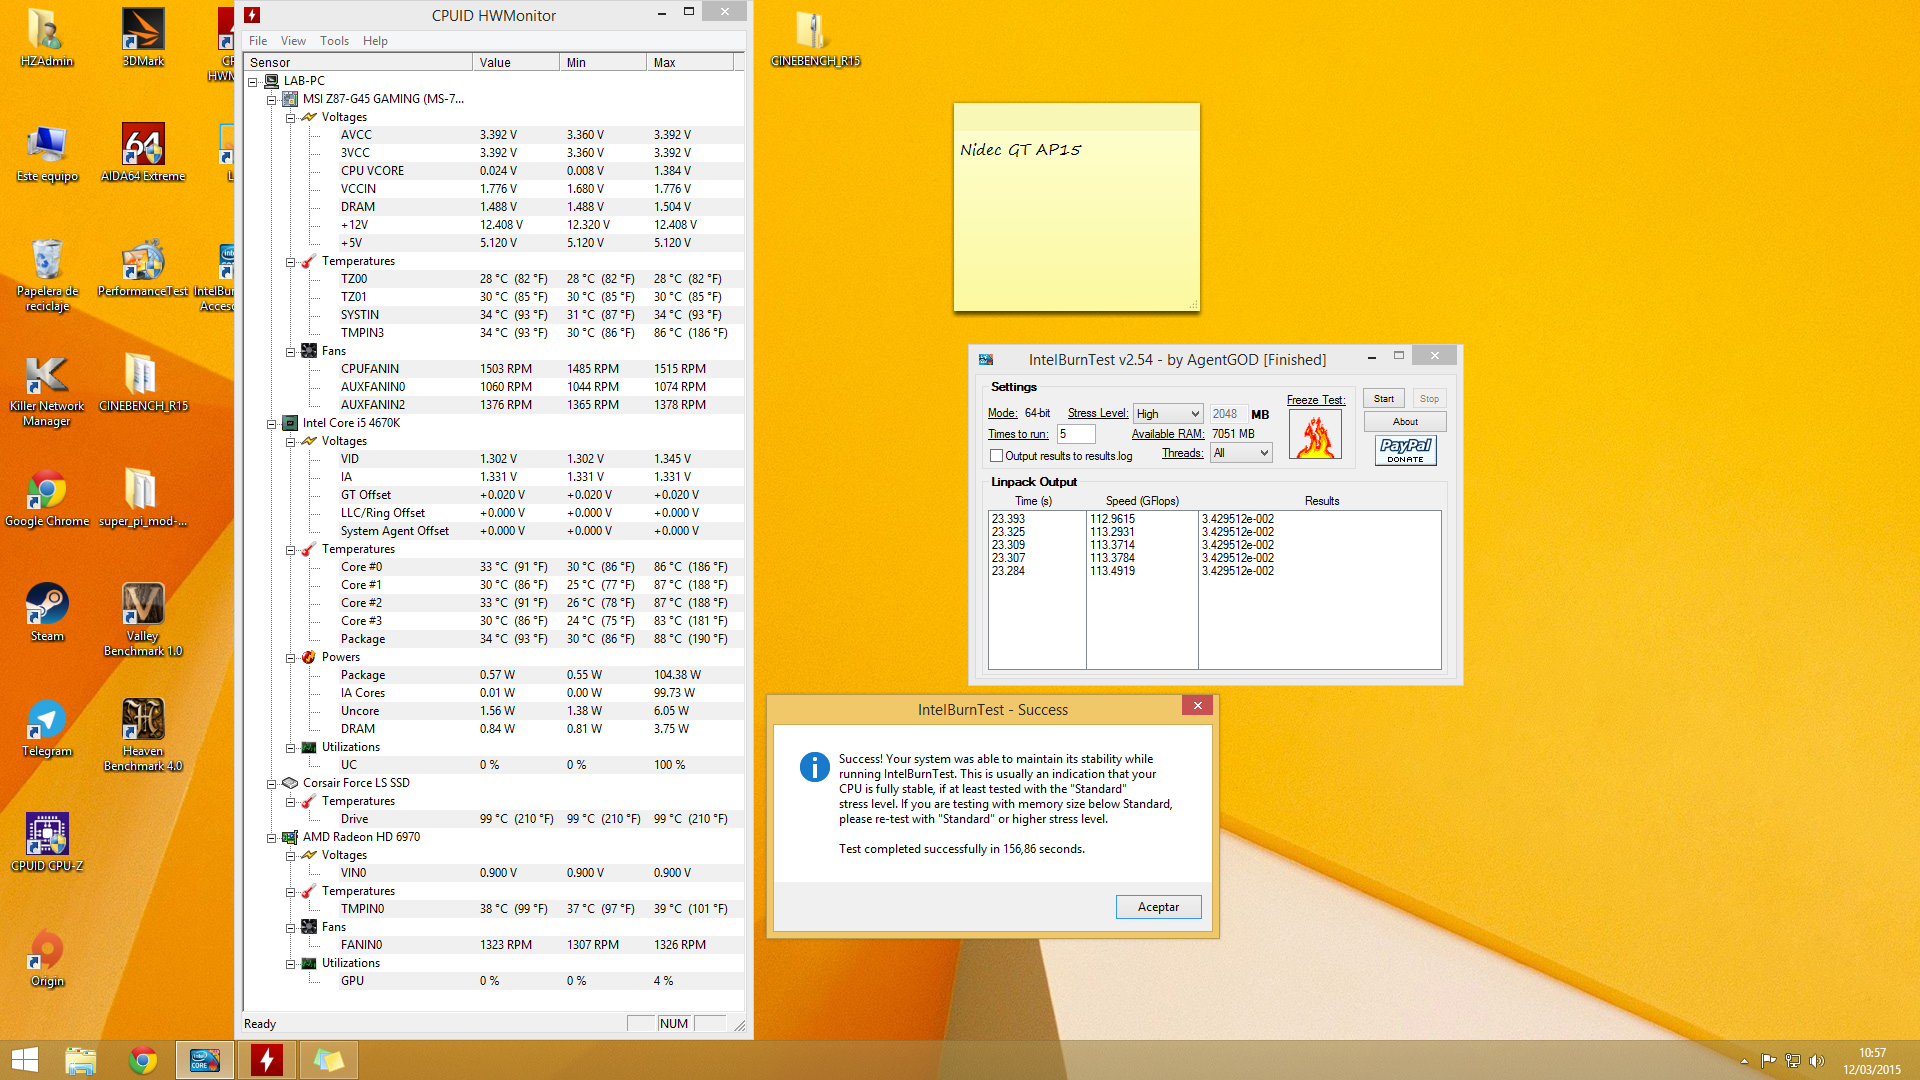Open the HZAdmin desktop folder icon
Screen dimensions: 1920x1080
point(47,38)
